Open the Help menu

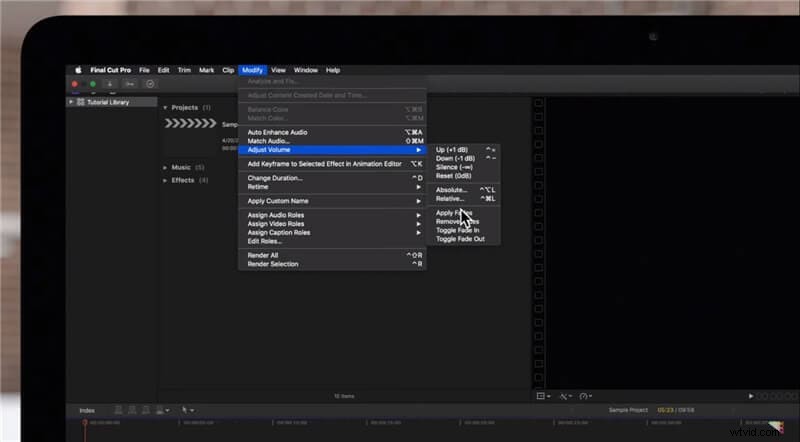point(333,70)
